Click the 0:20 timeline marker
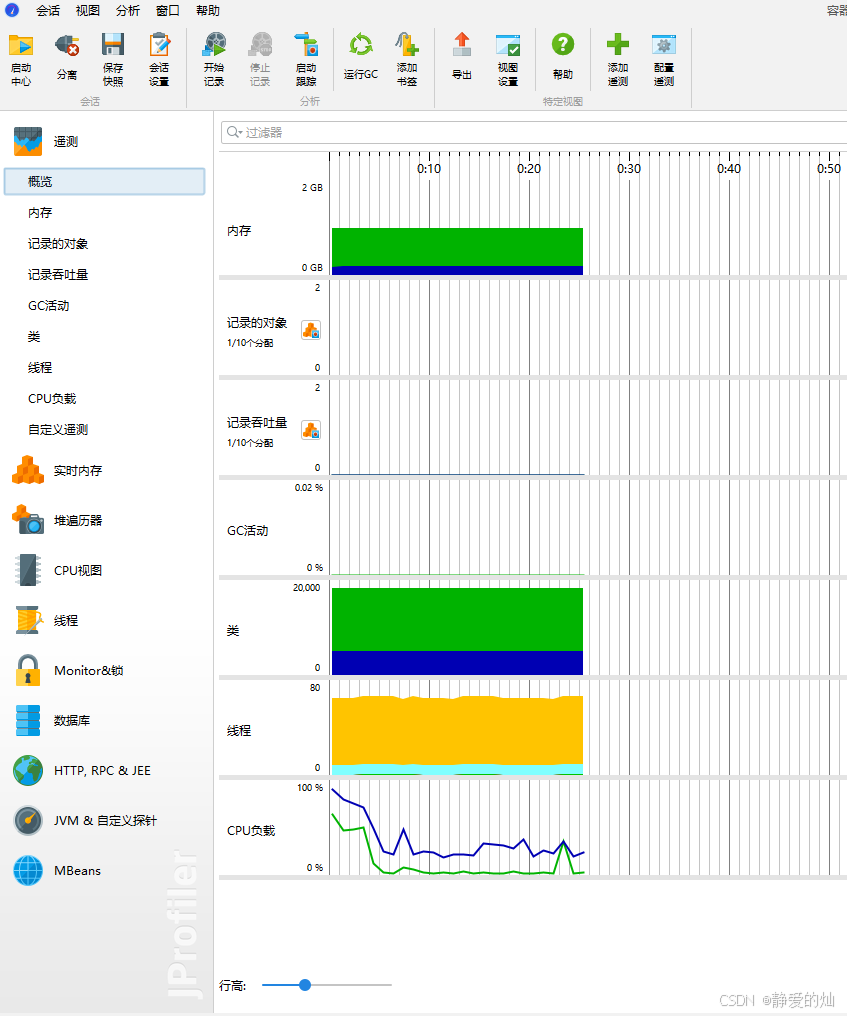The width and height of the screenshot is (847, 1016). pos(529,168)
